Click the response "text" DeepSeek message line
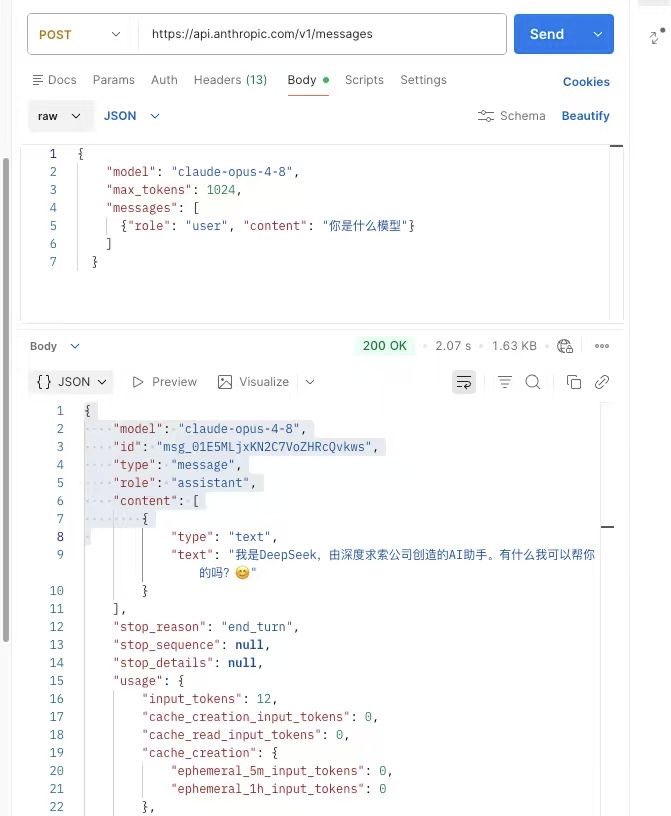 click(x=383, y=564)
